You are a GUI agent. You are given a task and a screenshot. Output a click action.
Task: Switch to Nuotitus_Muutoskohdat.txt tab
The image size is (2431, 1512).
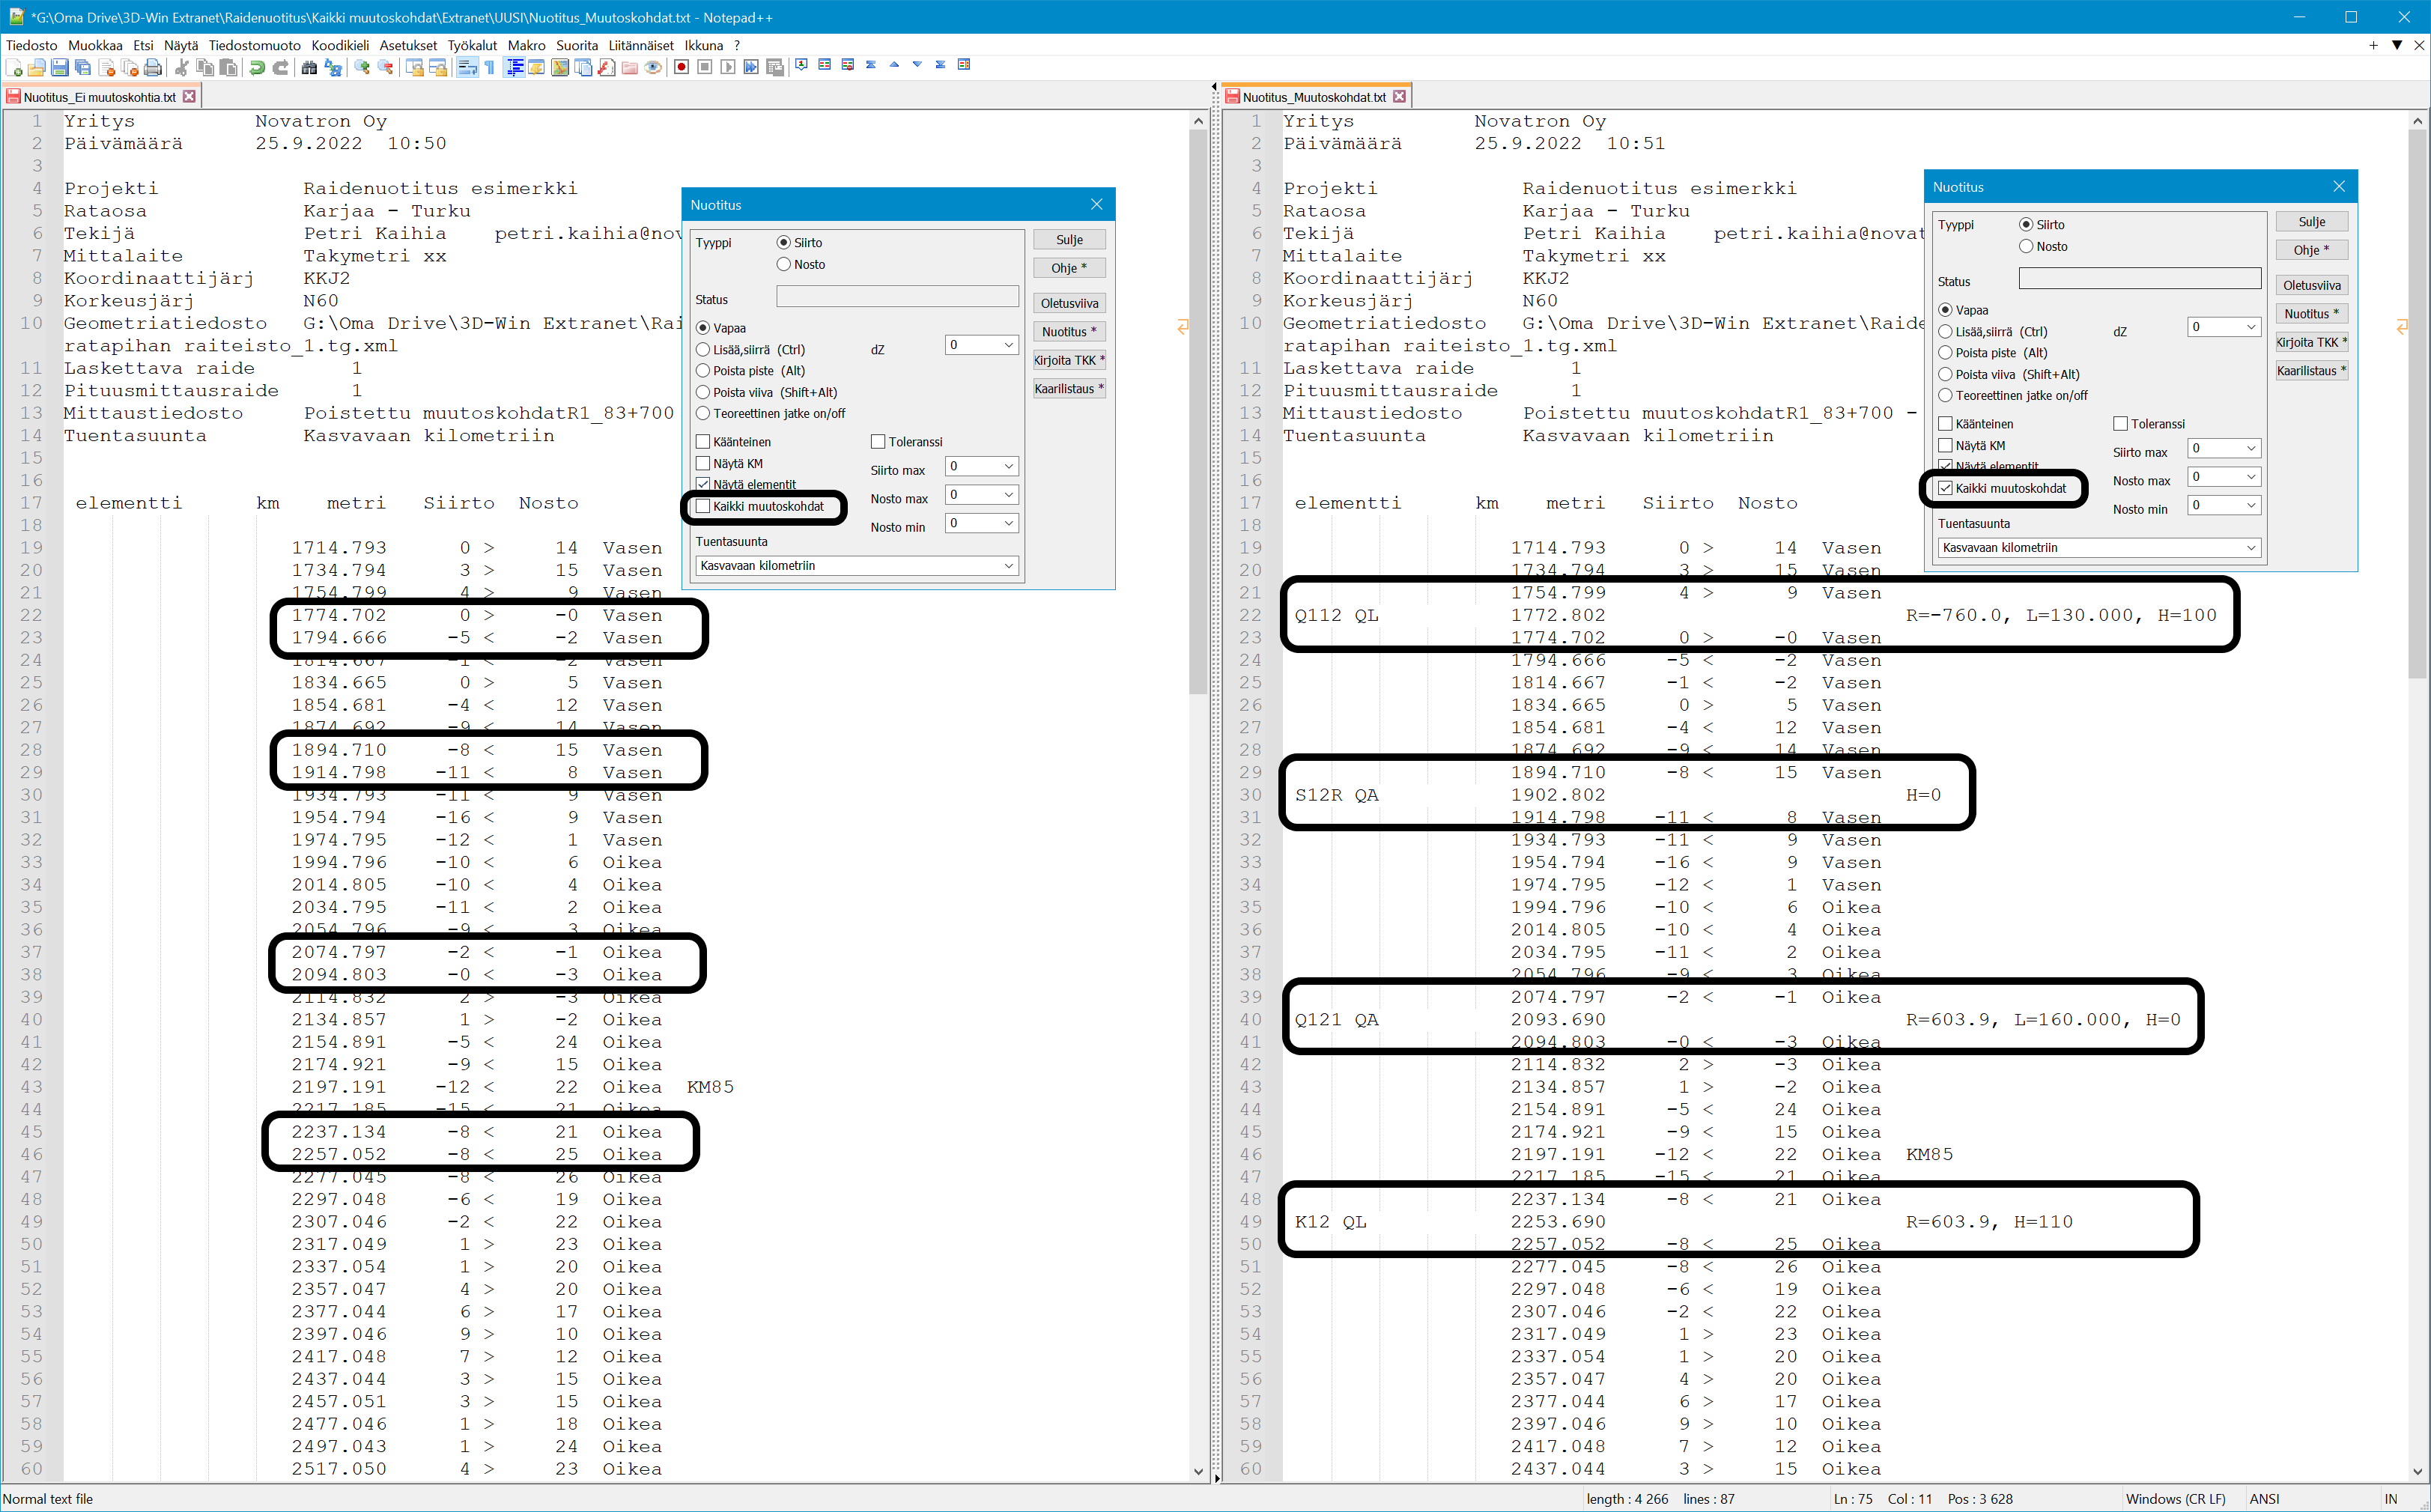pyautogui.click(x=1314, y=97)
